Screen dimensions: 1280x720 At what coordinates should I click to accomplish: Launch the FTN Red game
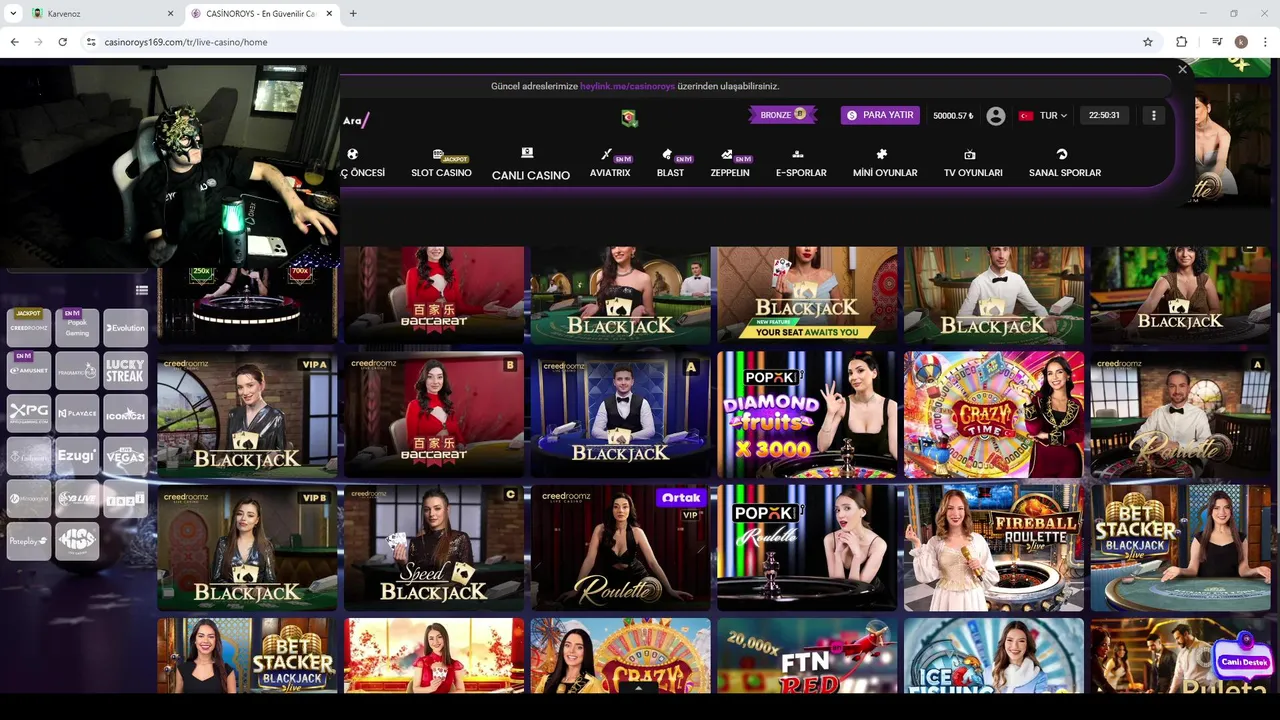(x=807, y=655)
